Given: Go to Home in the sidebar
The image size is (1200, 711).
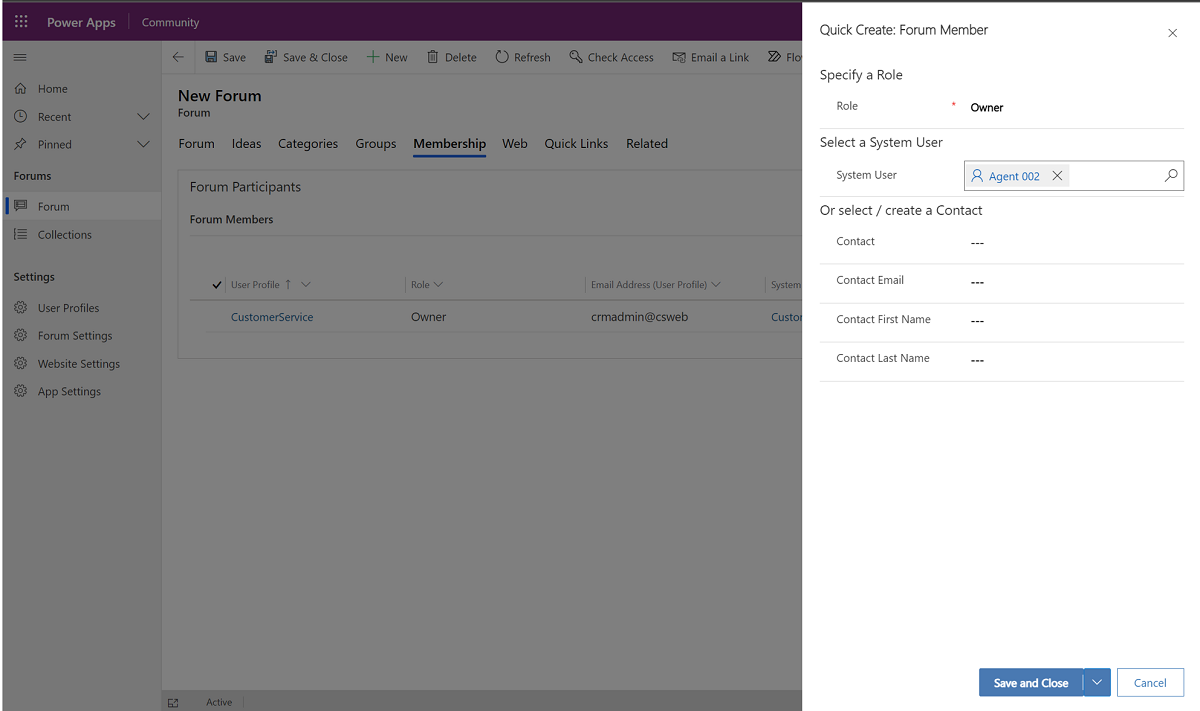Looking at the screenshot, I should (53, 89).
